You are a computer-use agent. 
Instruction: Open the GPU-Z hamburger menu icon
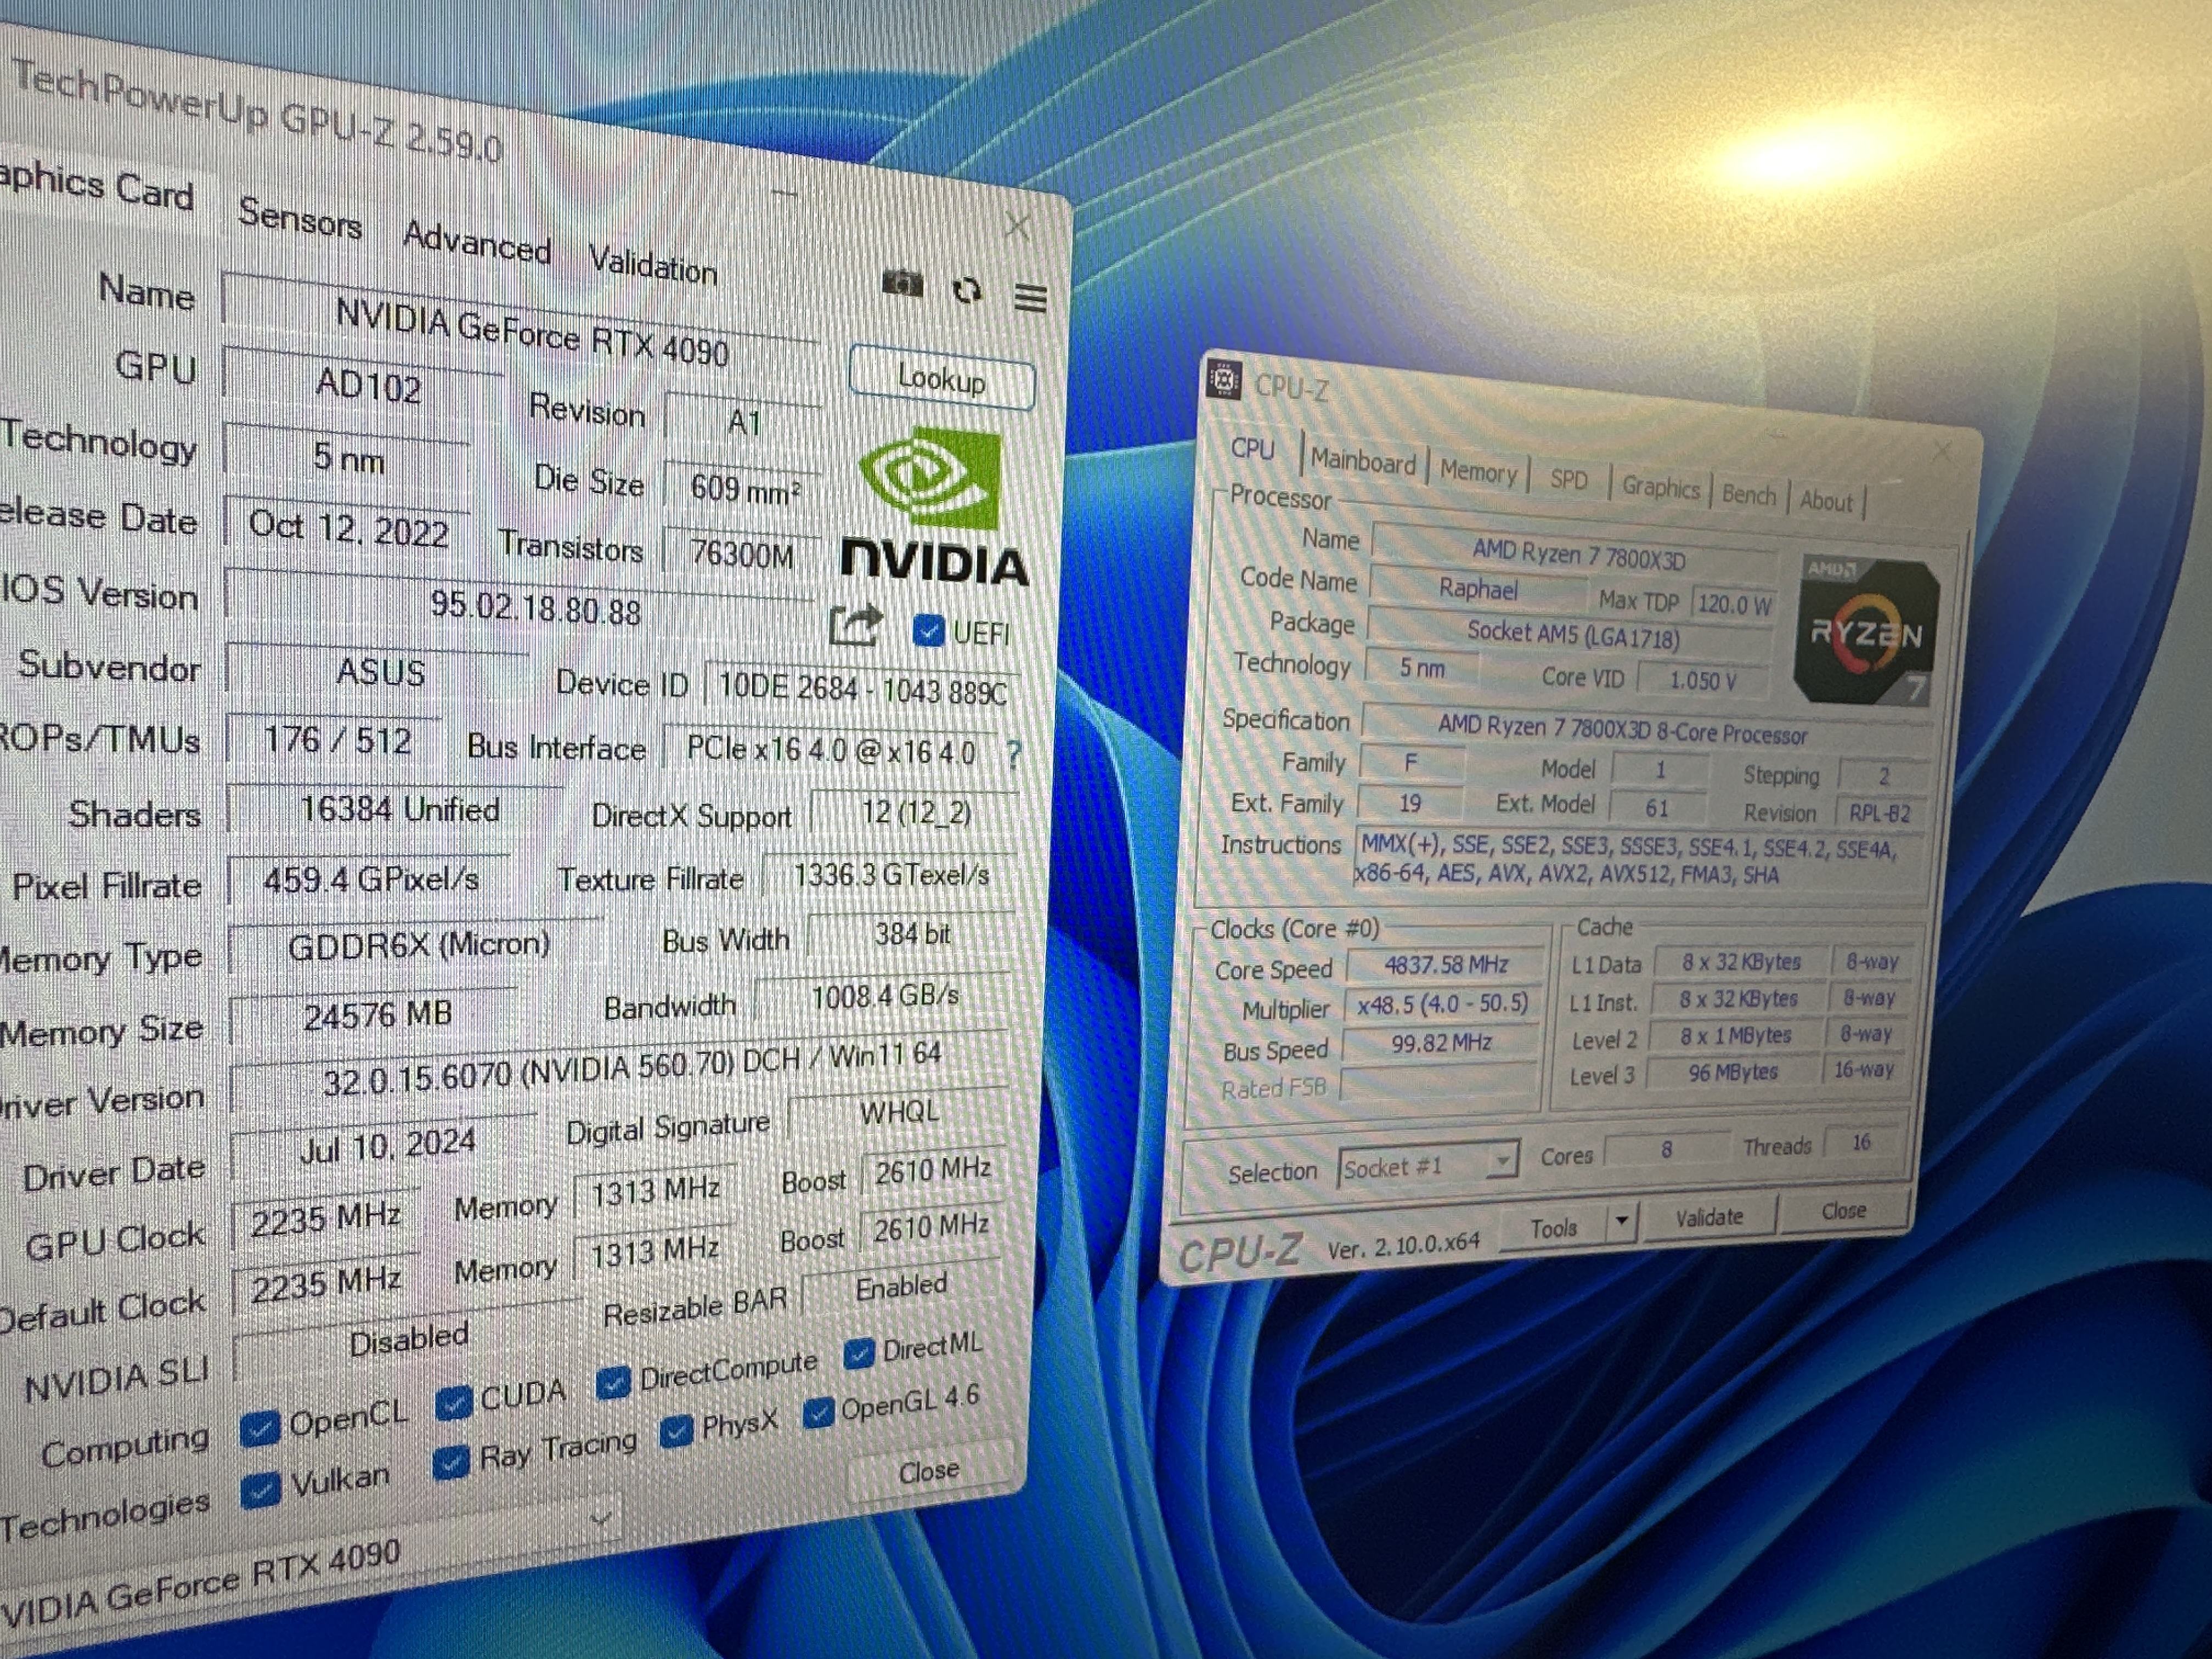point(1030,298)
